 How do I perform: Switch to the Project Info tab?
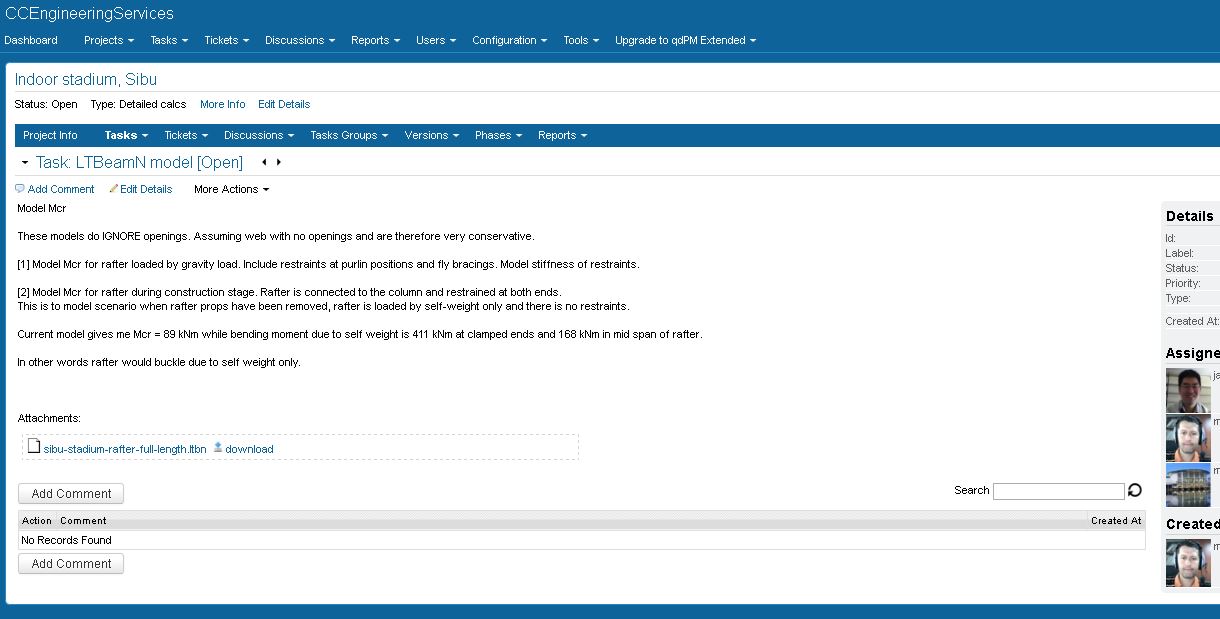click(50, 135)
